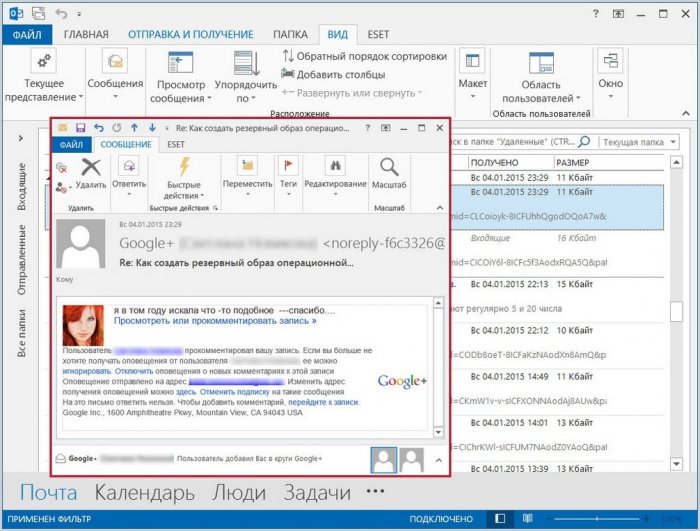Screen dimensions: 700x531
Task: Click the Масштаб zoom magnifier
Action: (x=389, y=174)
